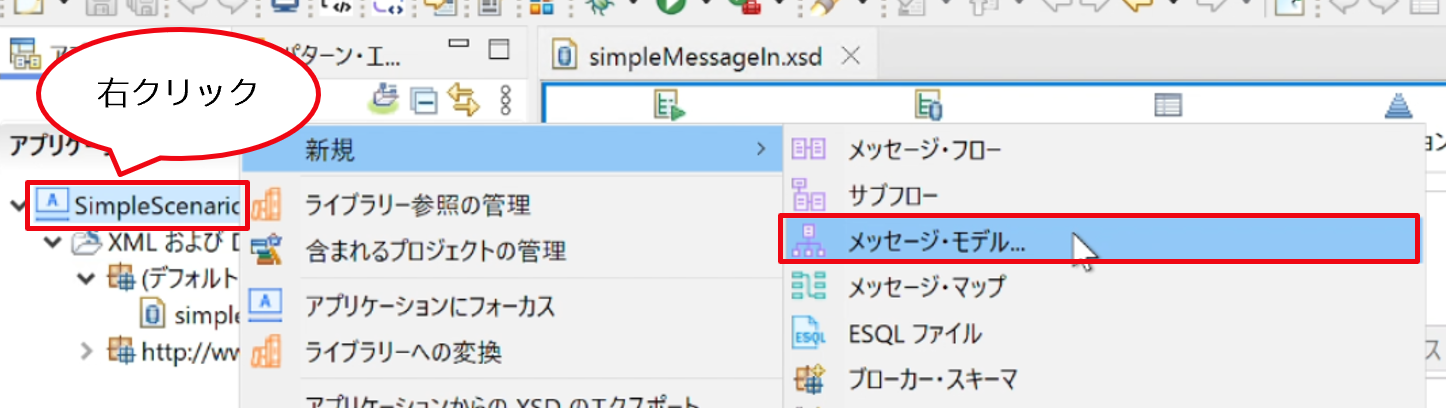Close the simpleMessageIn.xsd tab

pyautogui.click(x=851, y=56)
